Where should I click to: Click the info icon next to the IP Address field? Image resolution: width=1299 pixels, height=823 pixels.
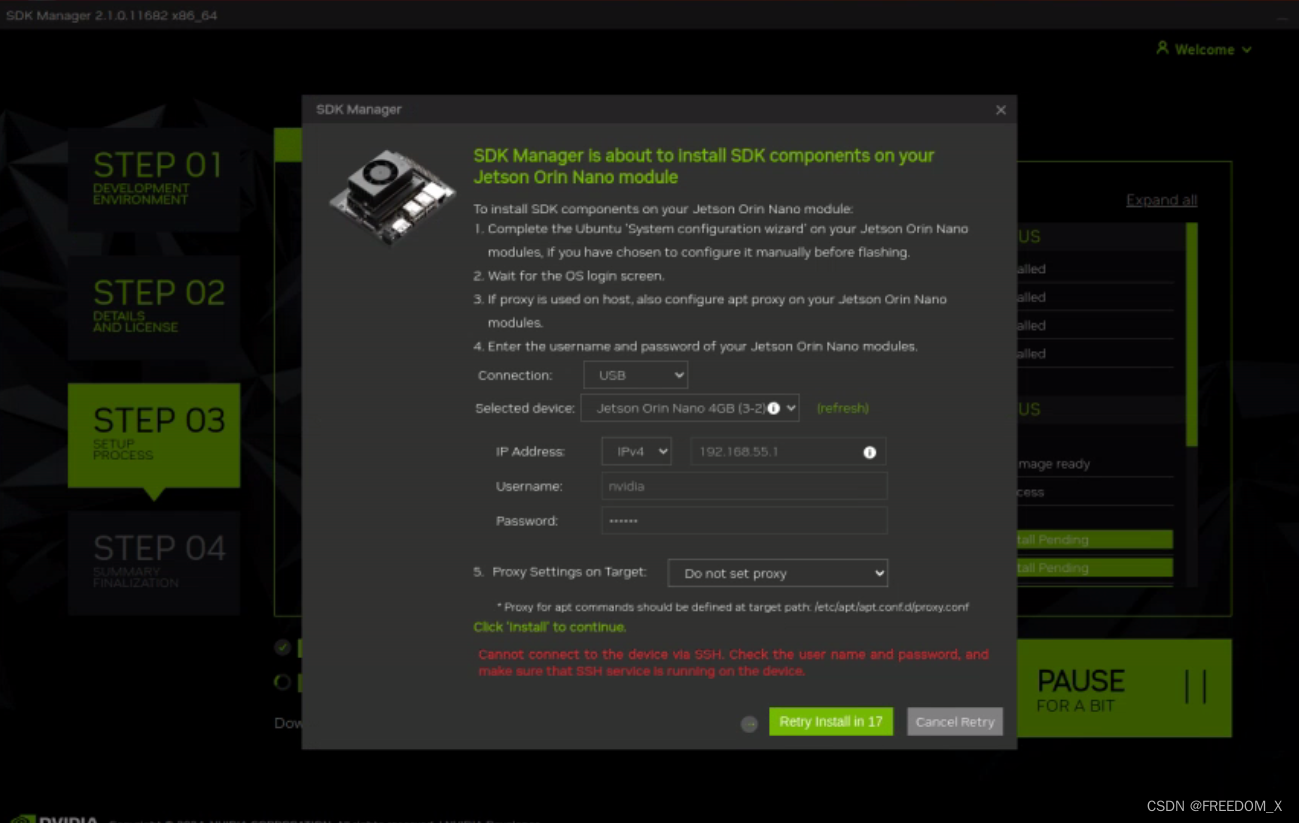[x=870, y=451]
